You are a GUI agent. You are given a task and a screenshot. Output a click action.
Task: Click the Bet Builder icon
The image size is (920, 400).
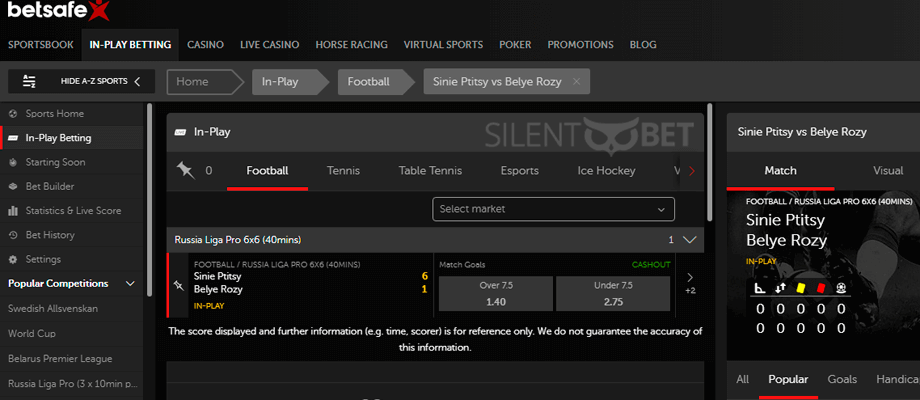point(13,187)
